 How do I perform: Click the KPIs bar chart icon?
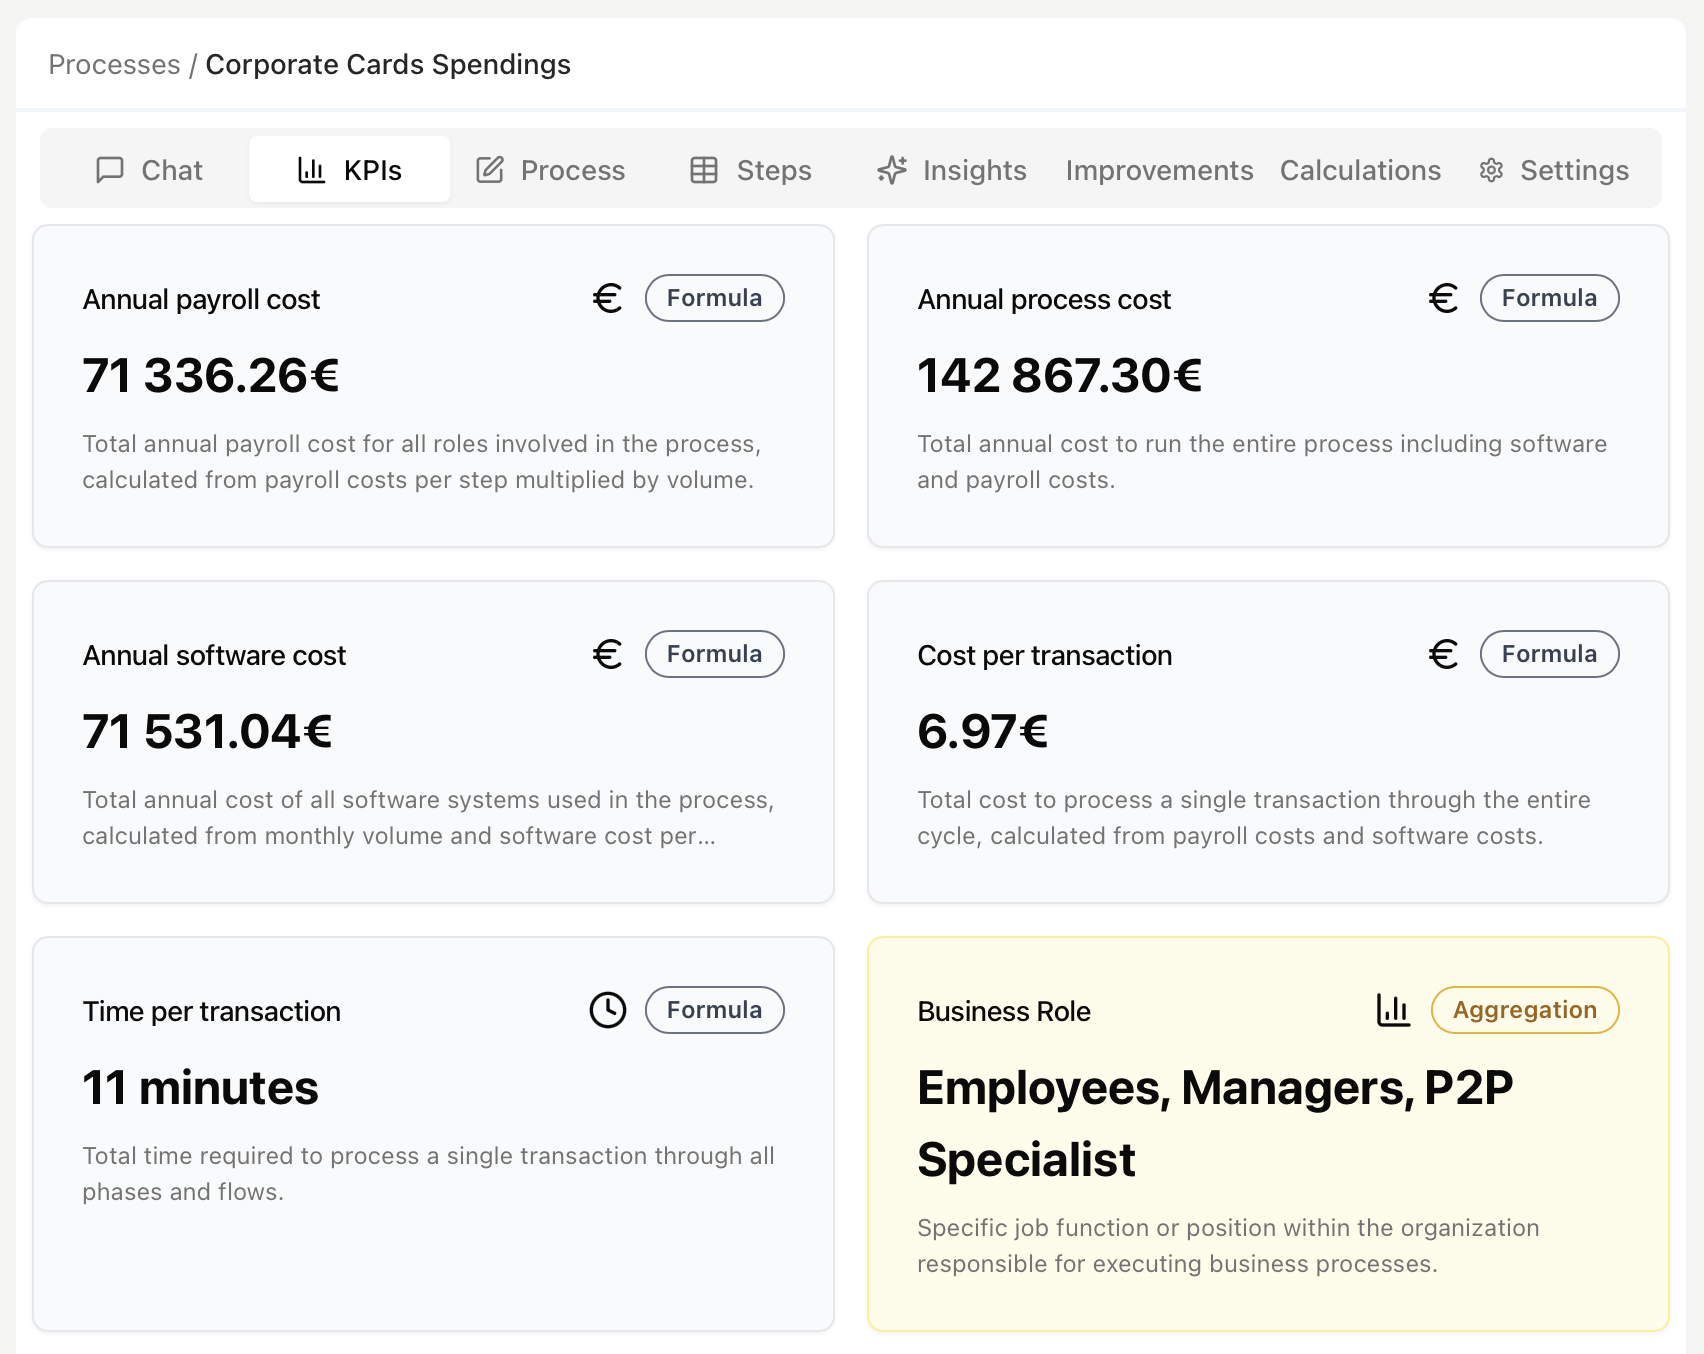tap(311, 169)
